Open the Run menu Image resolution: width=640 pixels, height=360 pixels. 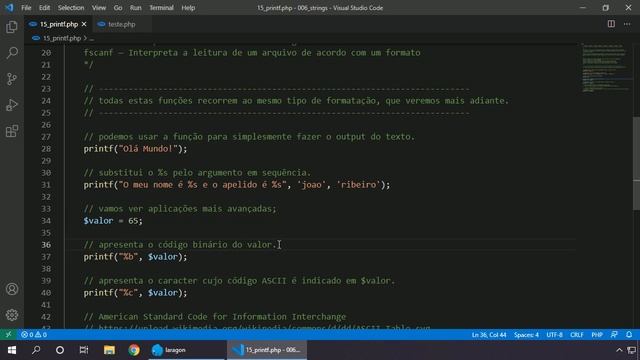136,8
